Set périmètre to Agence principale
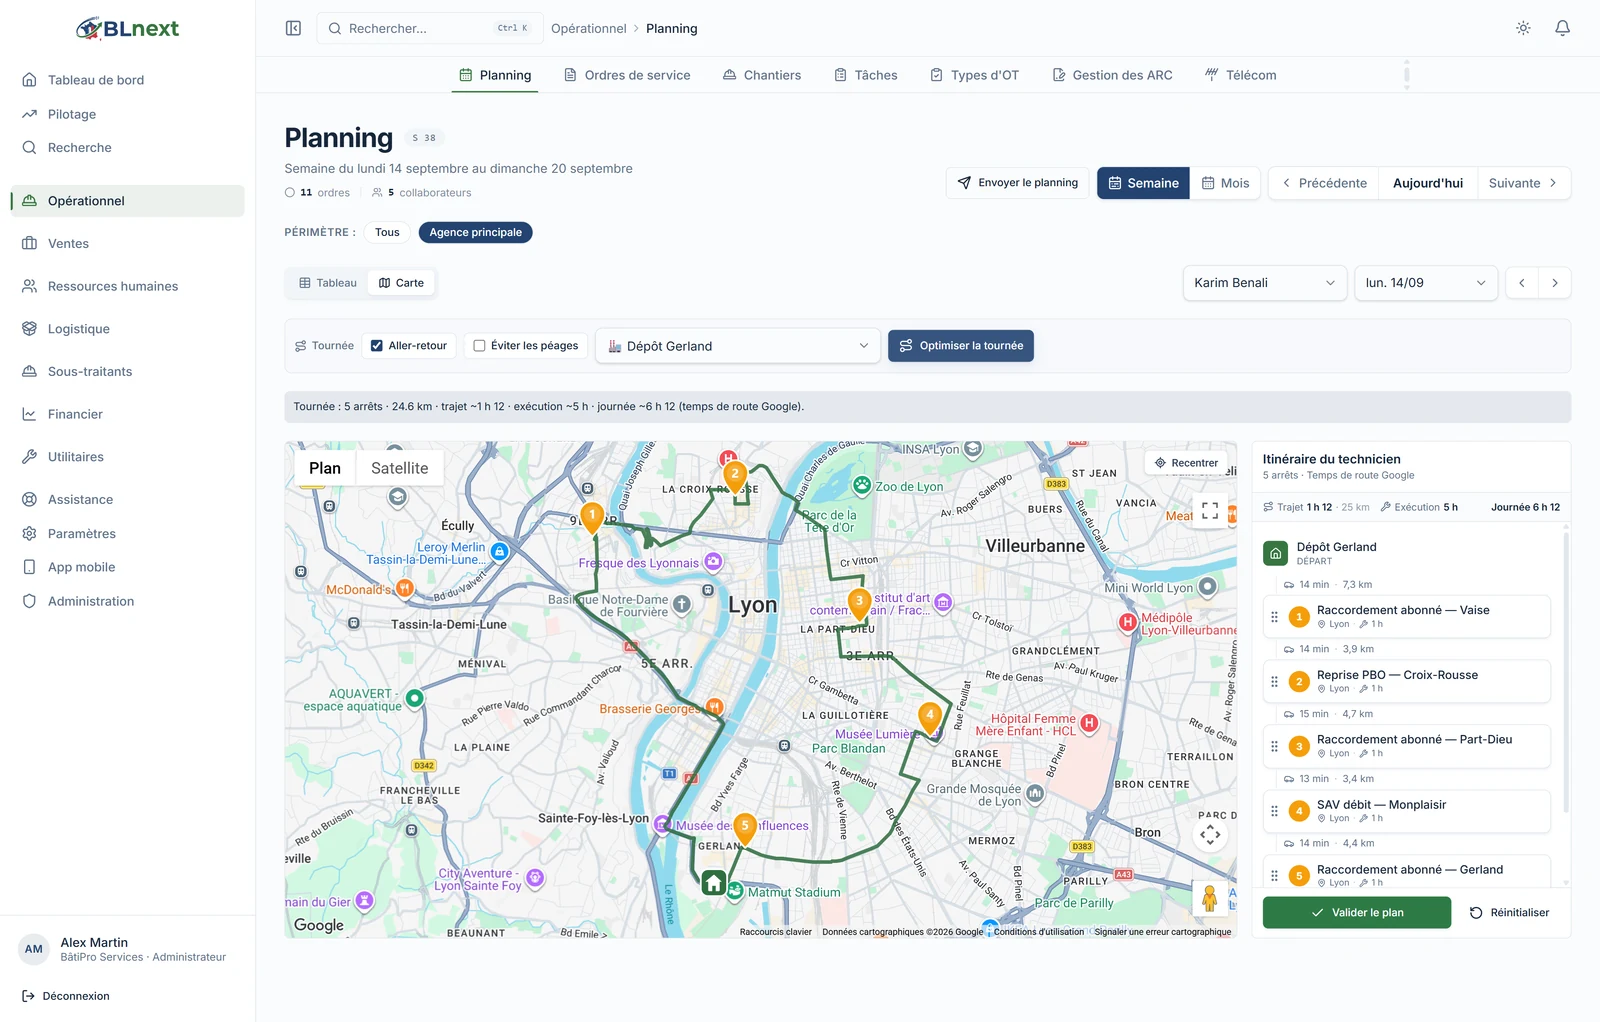Viewport: 1600px width, 1022px height. pyautogui.click(x=476, y=232)
